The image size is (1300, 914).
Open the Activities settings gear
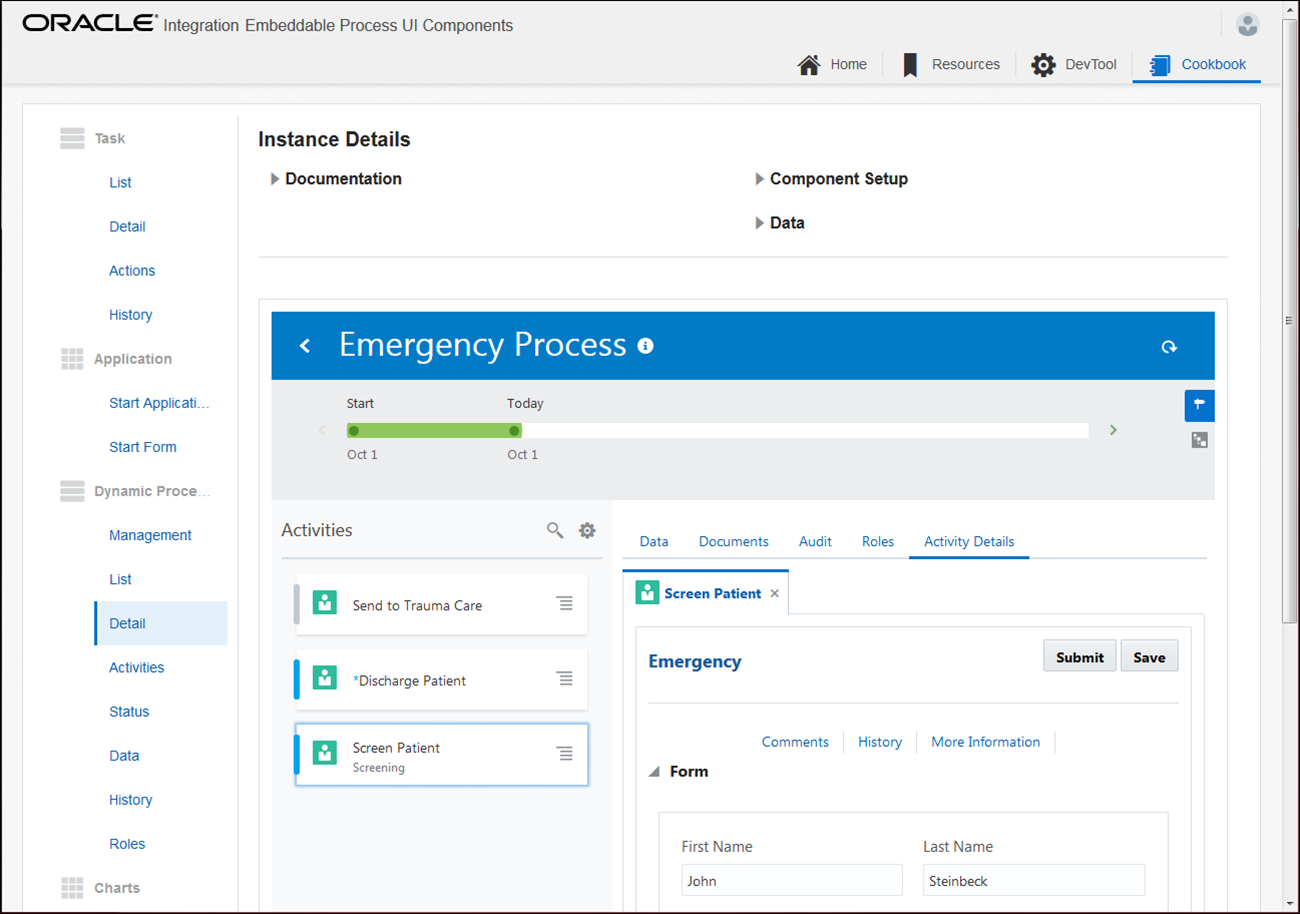[587, 530]
